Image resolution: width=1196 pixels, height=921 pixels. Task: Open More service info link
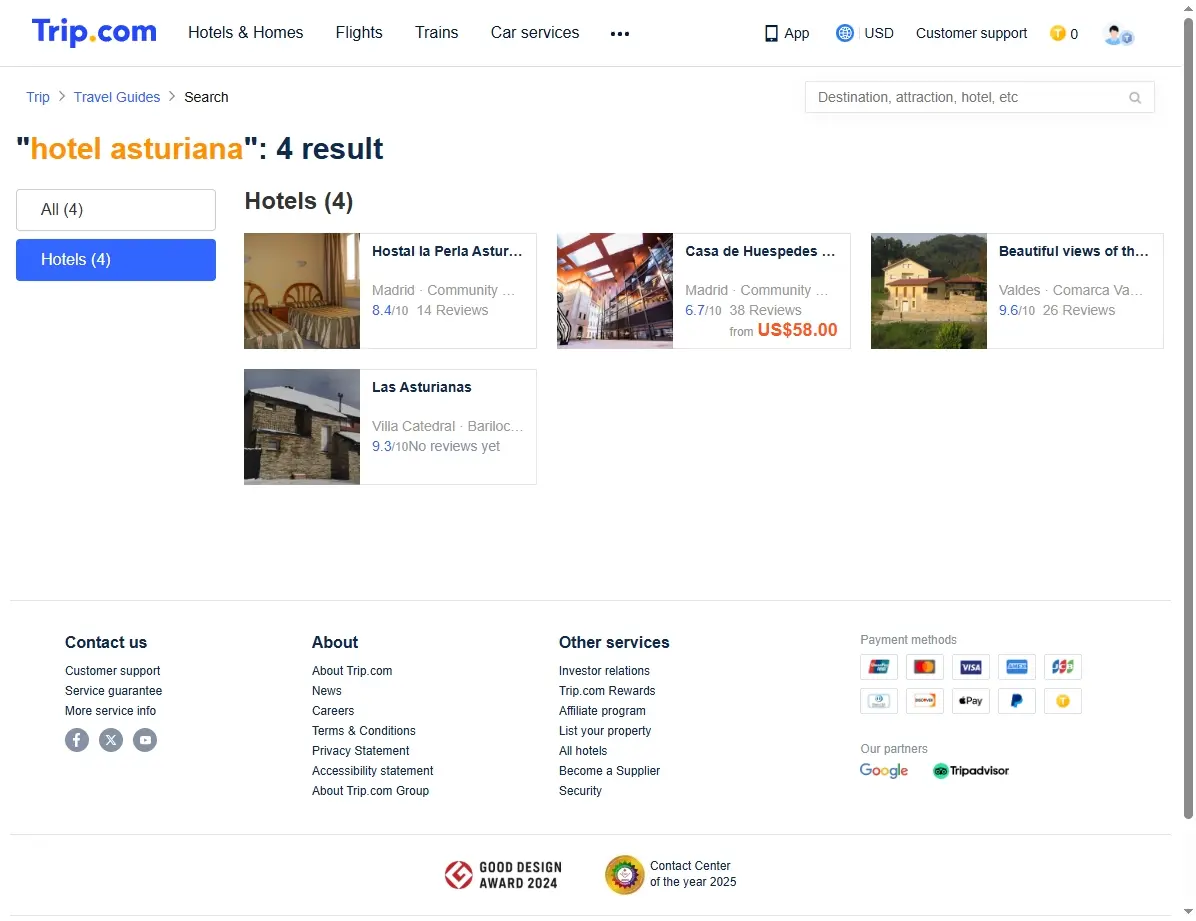tap(111, 710)
